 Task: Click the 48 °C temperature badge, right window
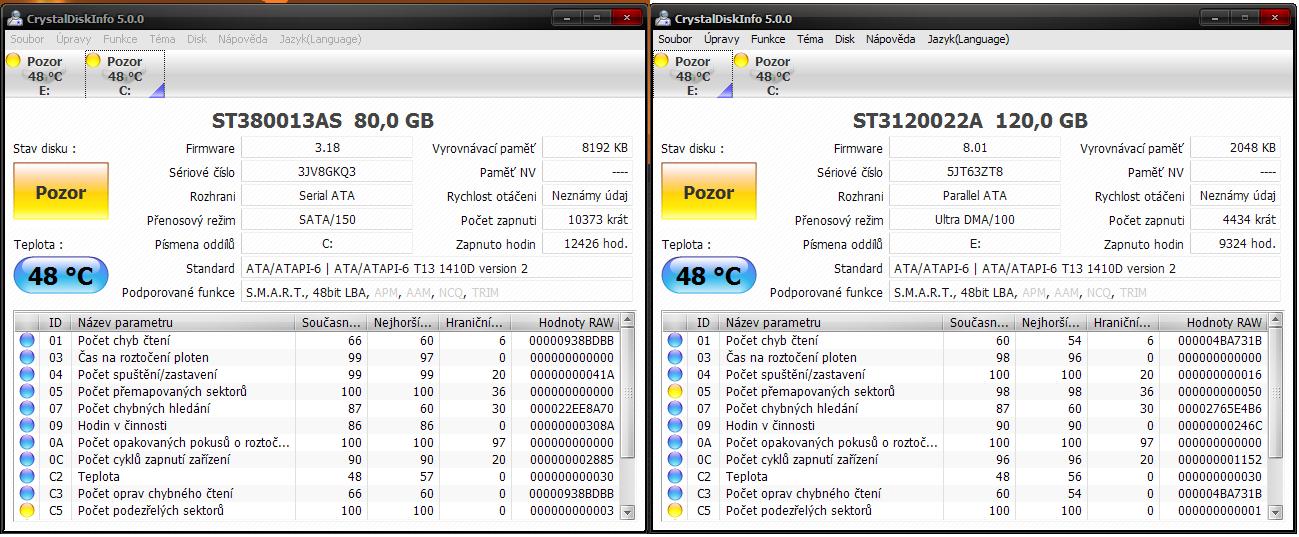click(709, 276)
